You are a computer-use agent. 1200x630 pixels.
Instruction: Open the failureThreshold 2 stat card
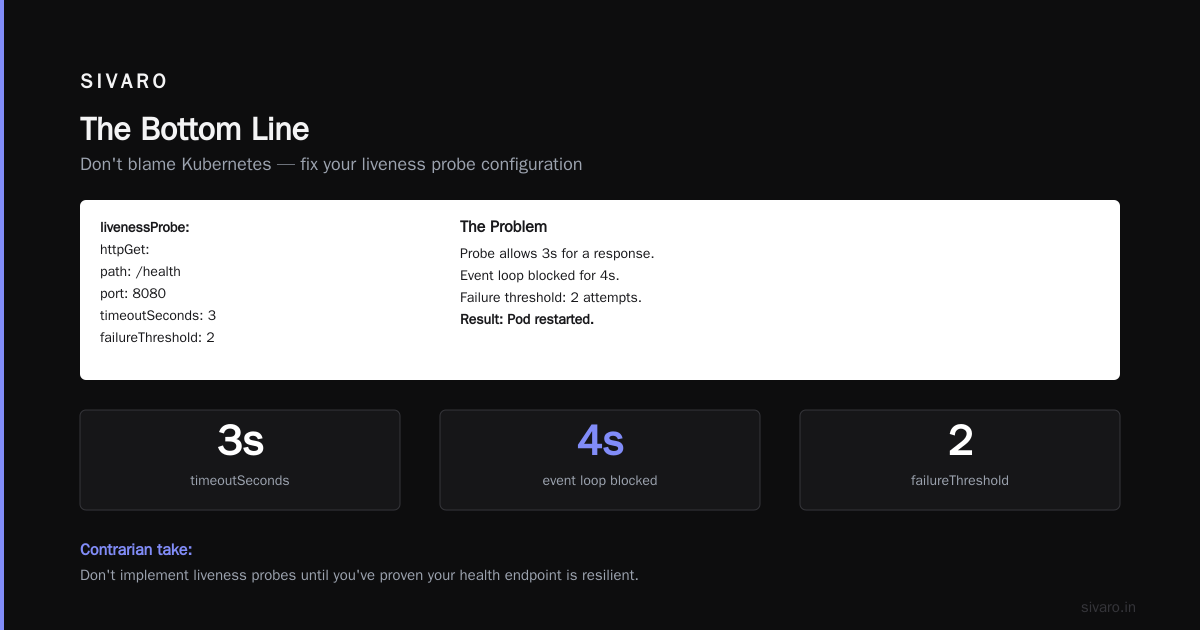(960, 460)
